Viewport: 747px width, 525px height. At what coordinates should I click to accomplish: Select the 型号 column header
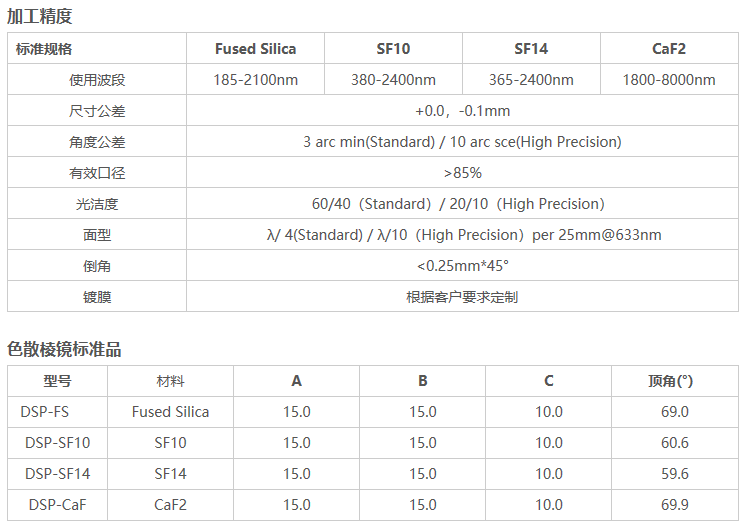pos(58,381)
